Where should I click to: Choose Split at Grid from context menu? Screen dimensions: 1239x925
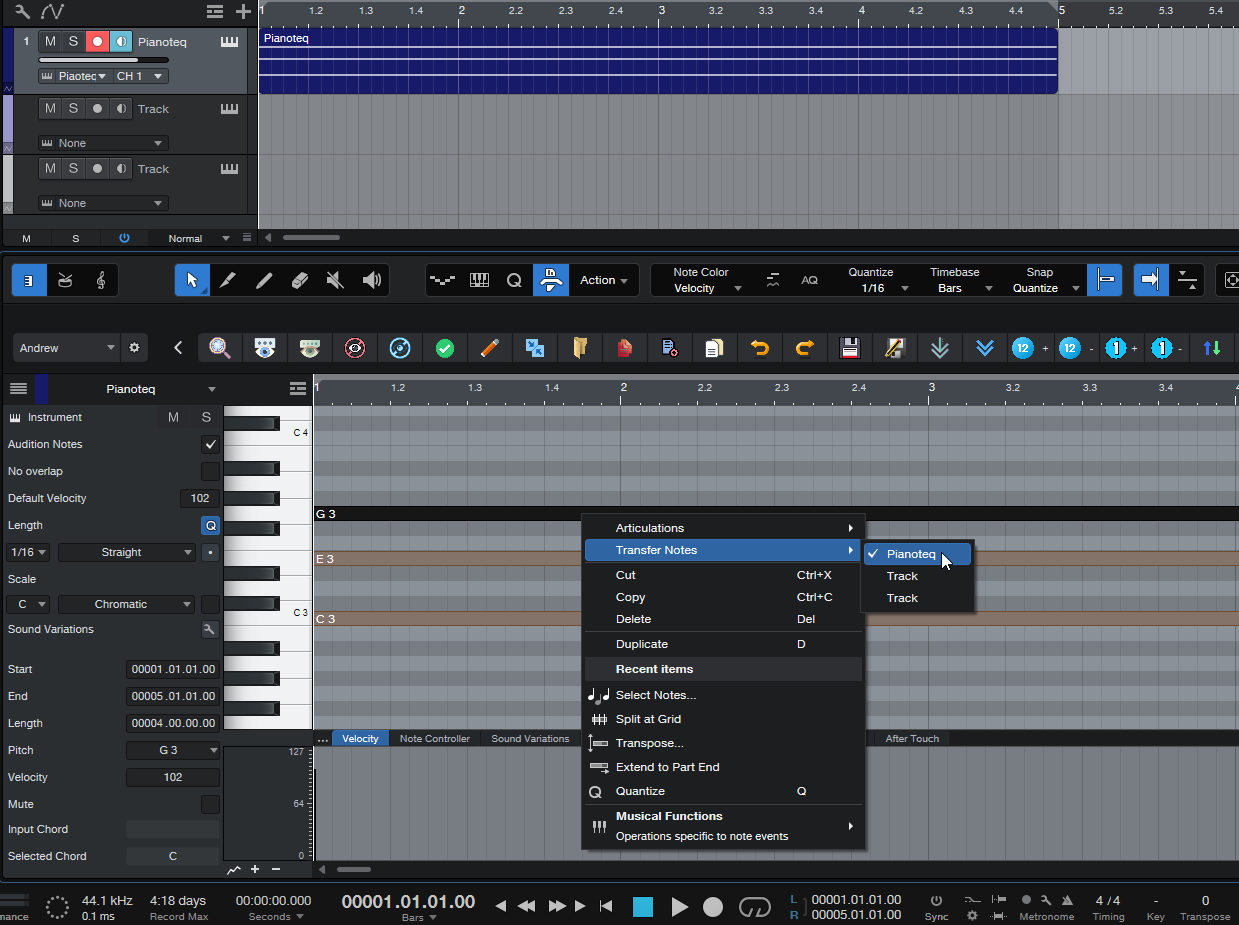pyautogui.click(x=648, y=719)
